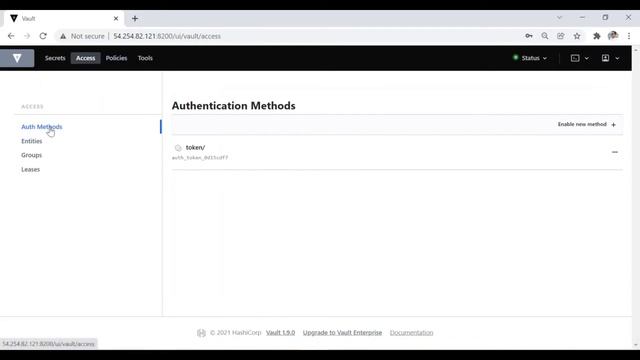Click the browser forward arrow
Image resolution: width=640 pixels, height=360 pixels.
click(x=27, y=36)
